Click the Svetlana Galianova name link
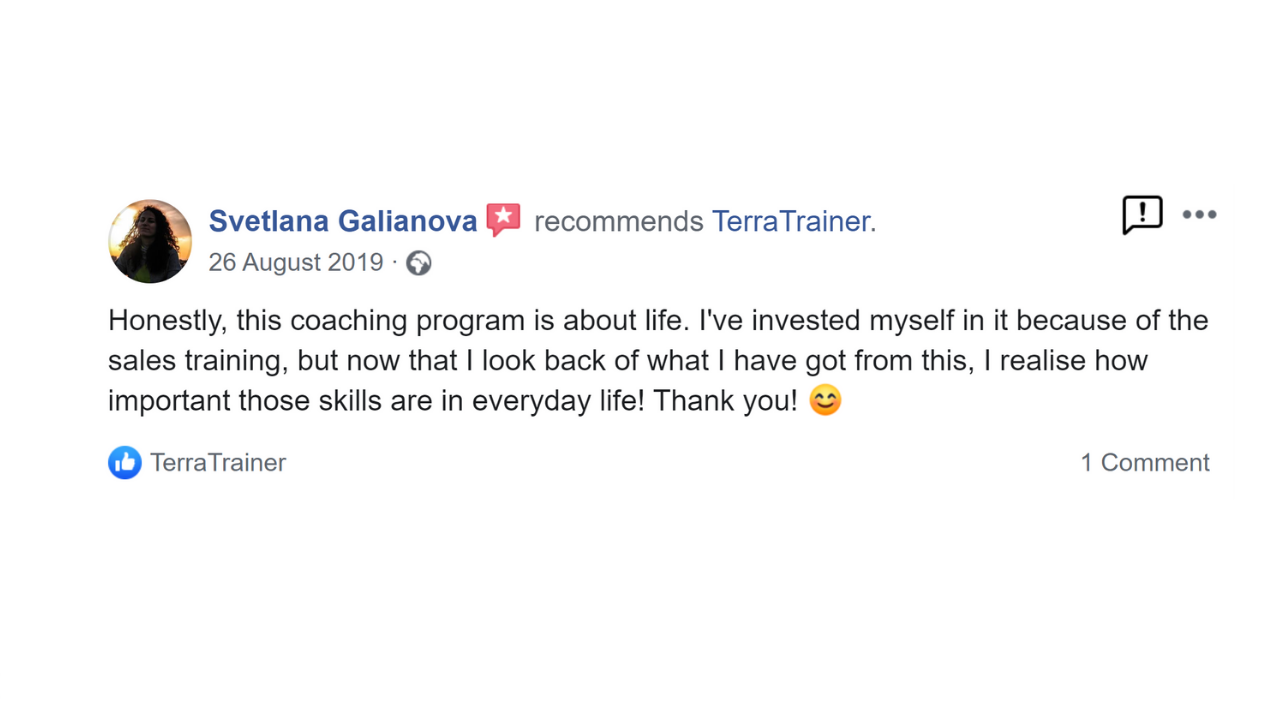The width and height of the screenshot is (1280, 720). coord(342,221)
